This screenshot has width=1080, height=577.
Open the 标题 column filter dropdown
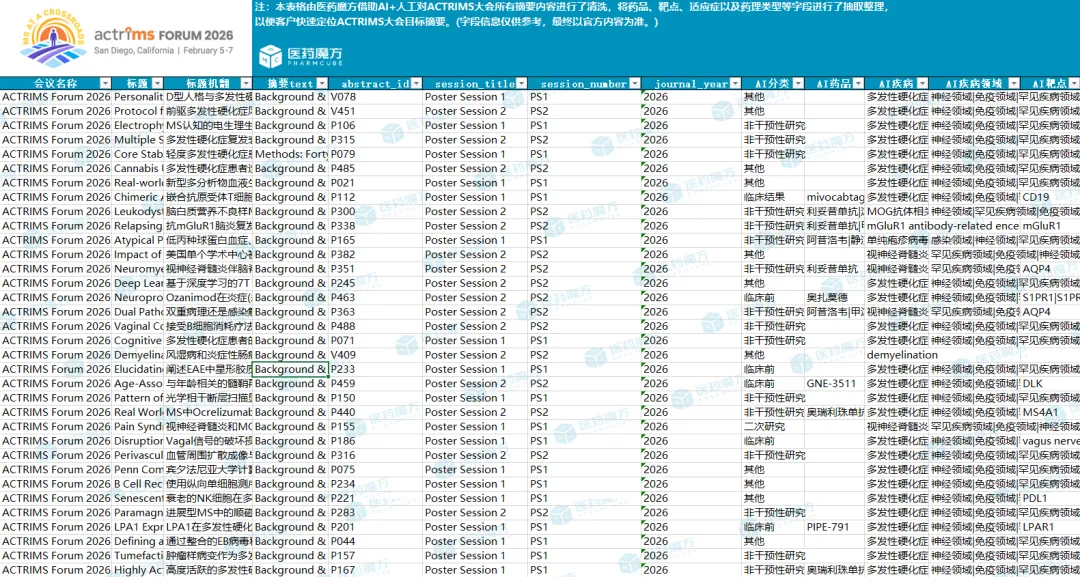pos(157,83)
